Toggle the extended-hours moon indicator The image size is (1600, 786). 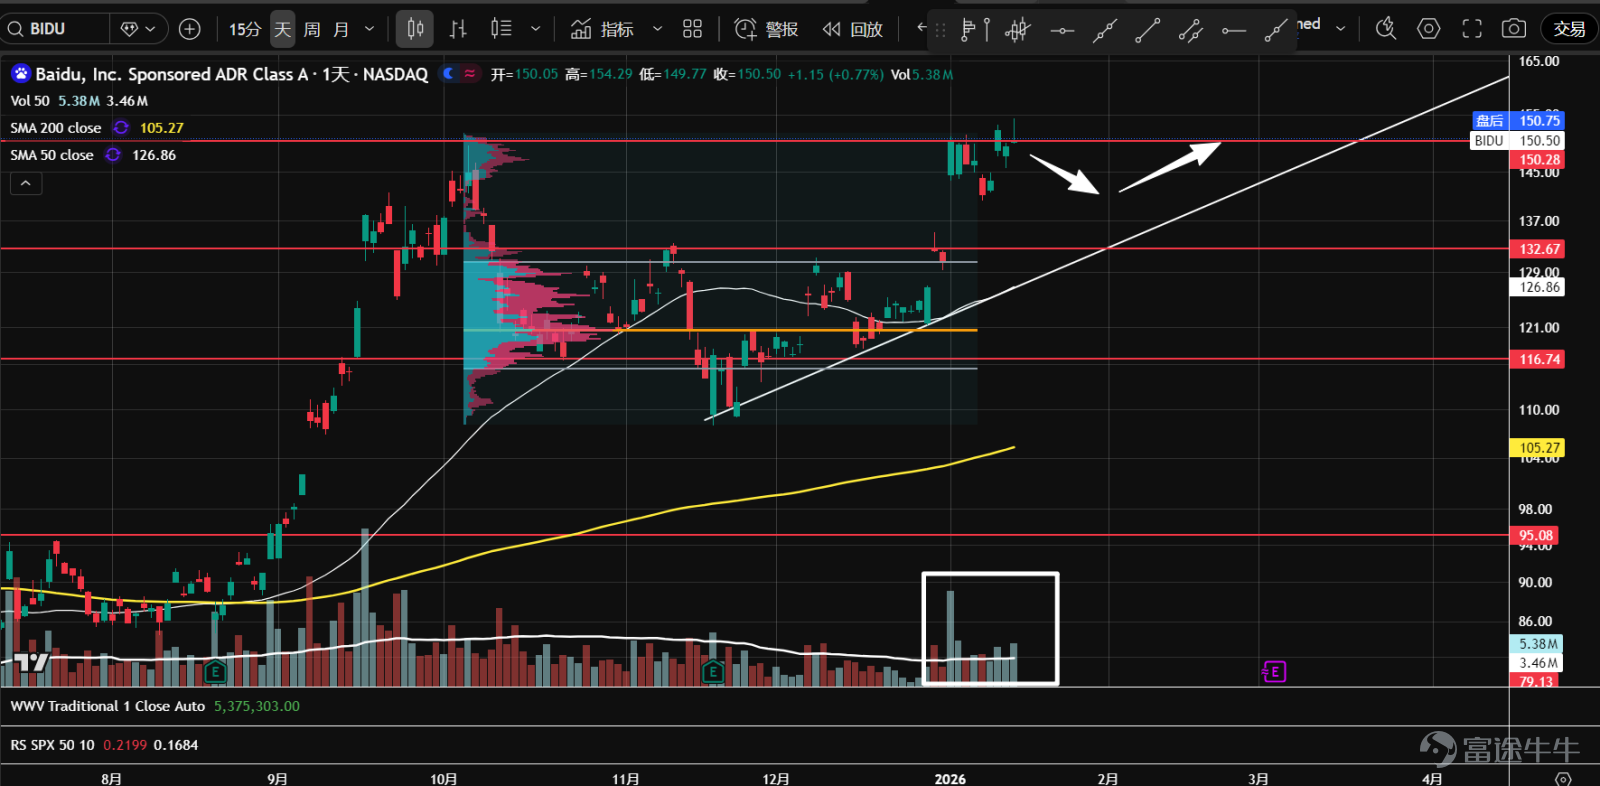tap(448, 73)
